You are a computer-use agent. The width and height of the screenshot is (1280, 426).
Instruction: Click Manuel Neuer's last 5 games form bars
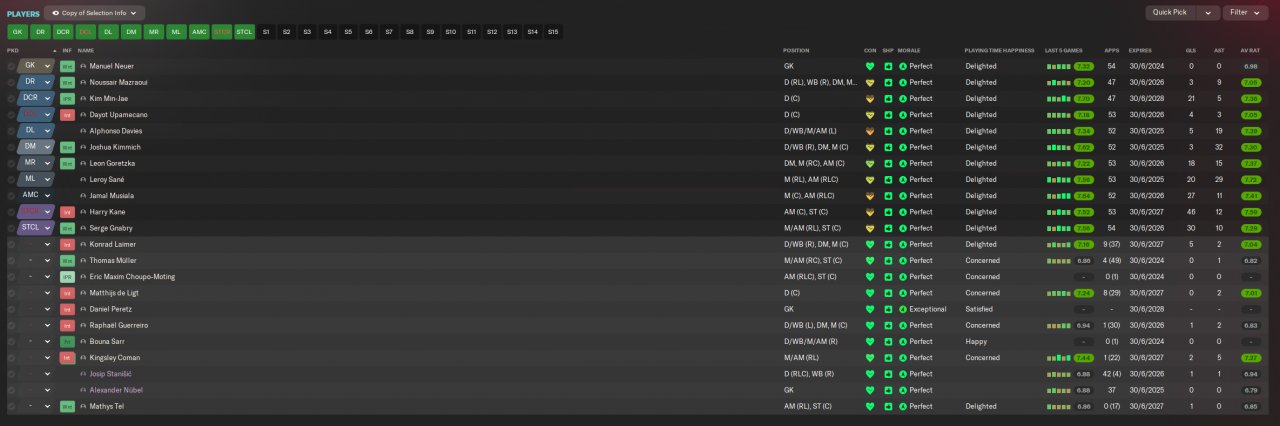click(x=1058, y=67)
